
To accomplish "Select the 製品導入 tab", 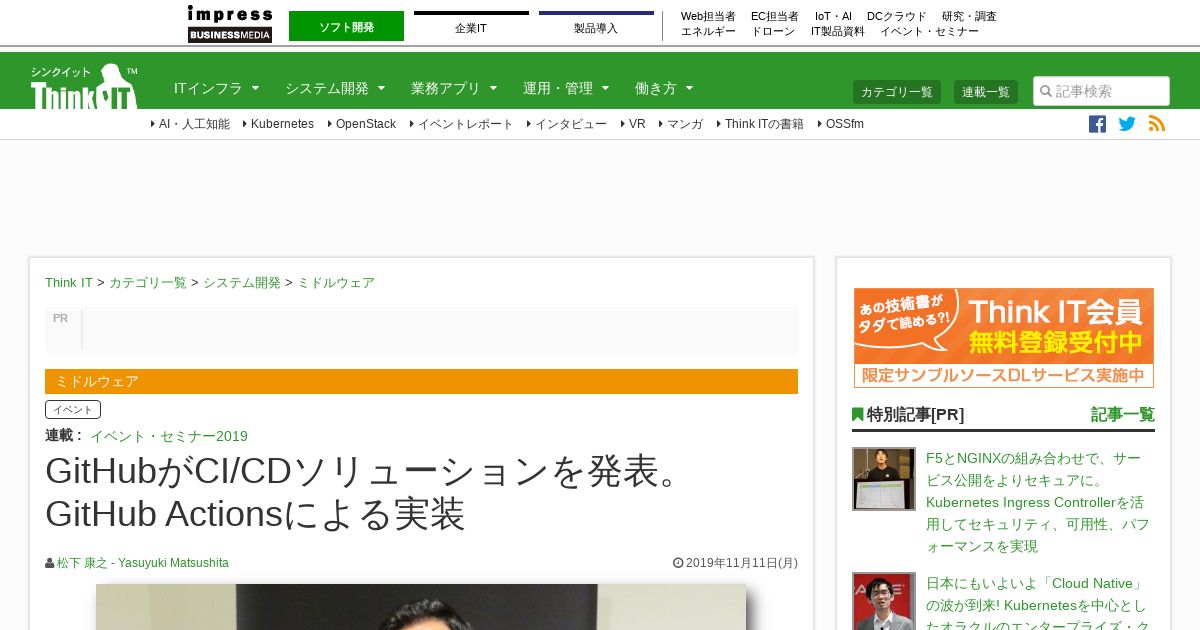I will 596,27.
